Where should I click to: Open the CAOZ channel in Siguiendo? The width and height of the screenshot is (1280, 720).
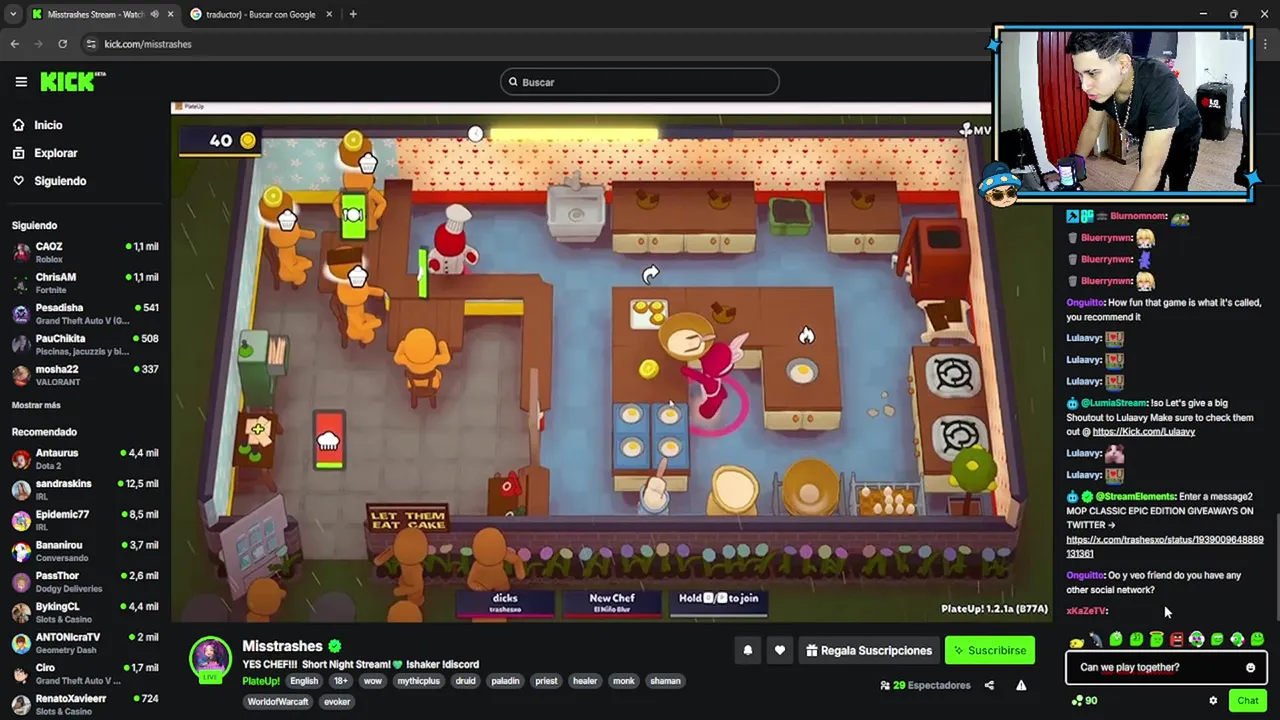click(x=85, y=251)
